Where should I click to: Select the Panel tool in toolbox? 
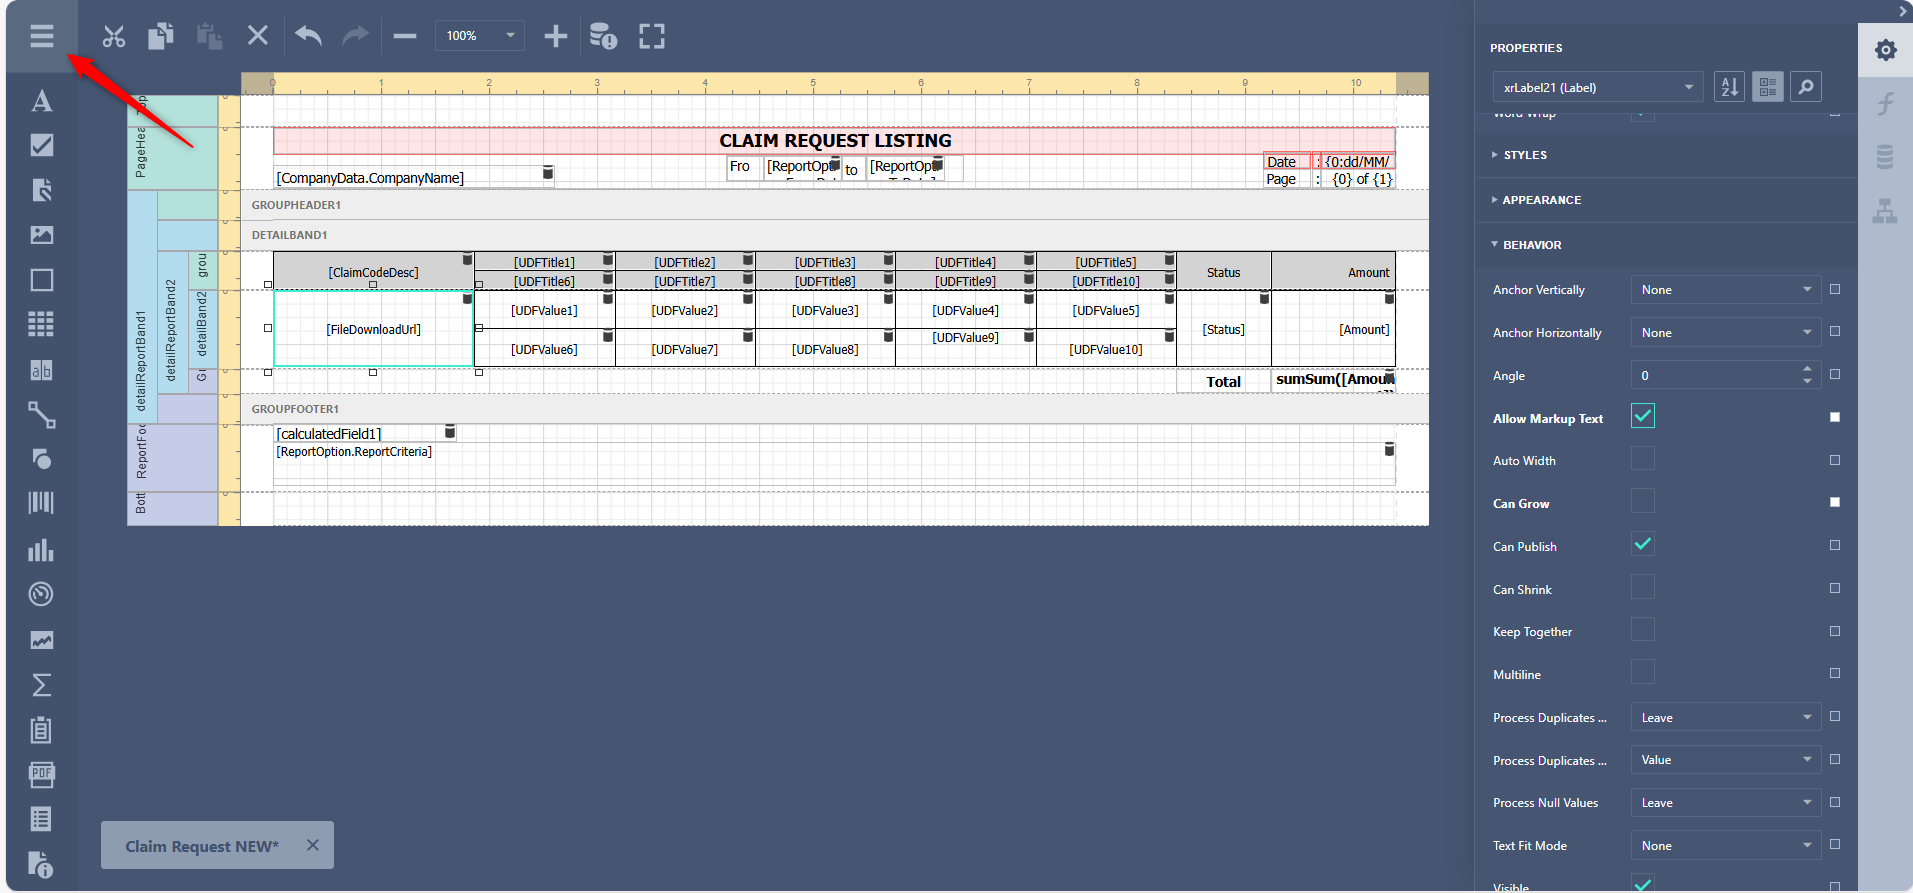(41, 280)
